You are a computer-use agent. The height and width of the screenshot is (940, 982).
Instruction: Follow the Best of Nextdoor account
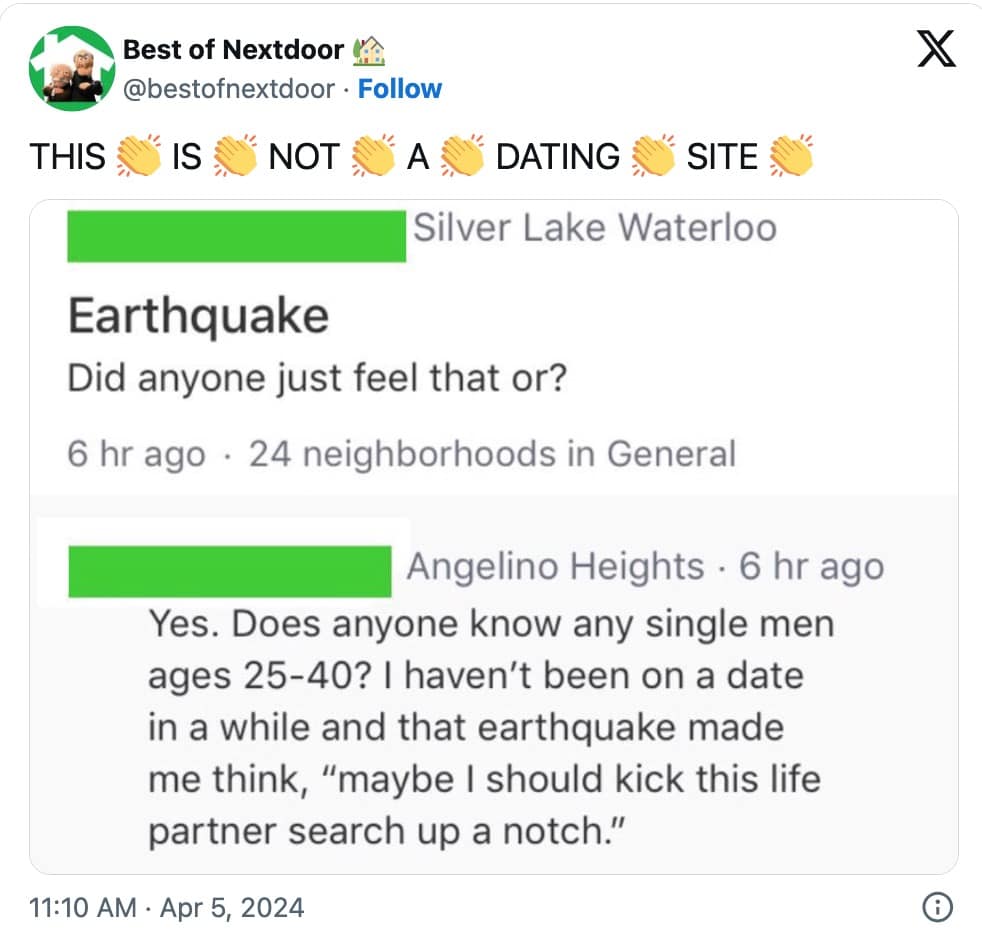(400, 89)
